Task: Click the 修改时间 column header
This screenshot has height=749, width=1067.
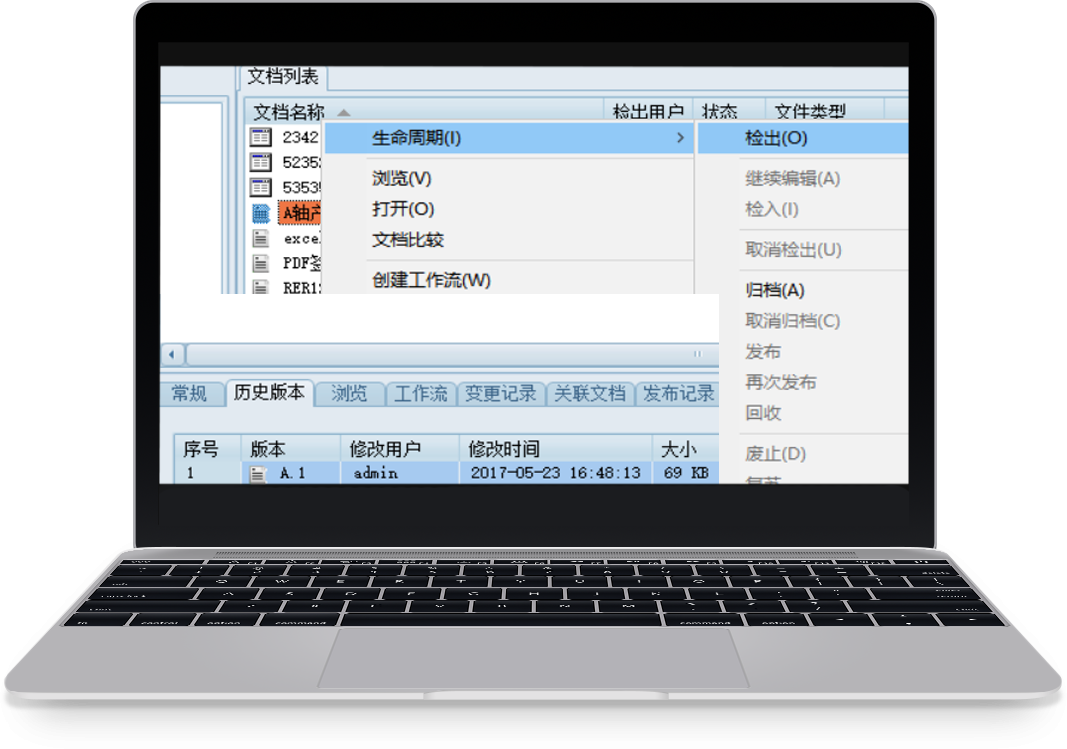Action: click(x=504, y=449)
